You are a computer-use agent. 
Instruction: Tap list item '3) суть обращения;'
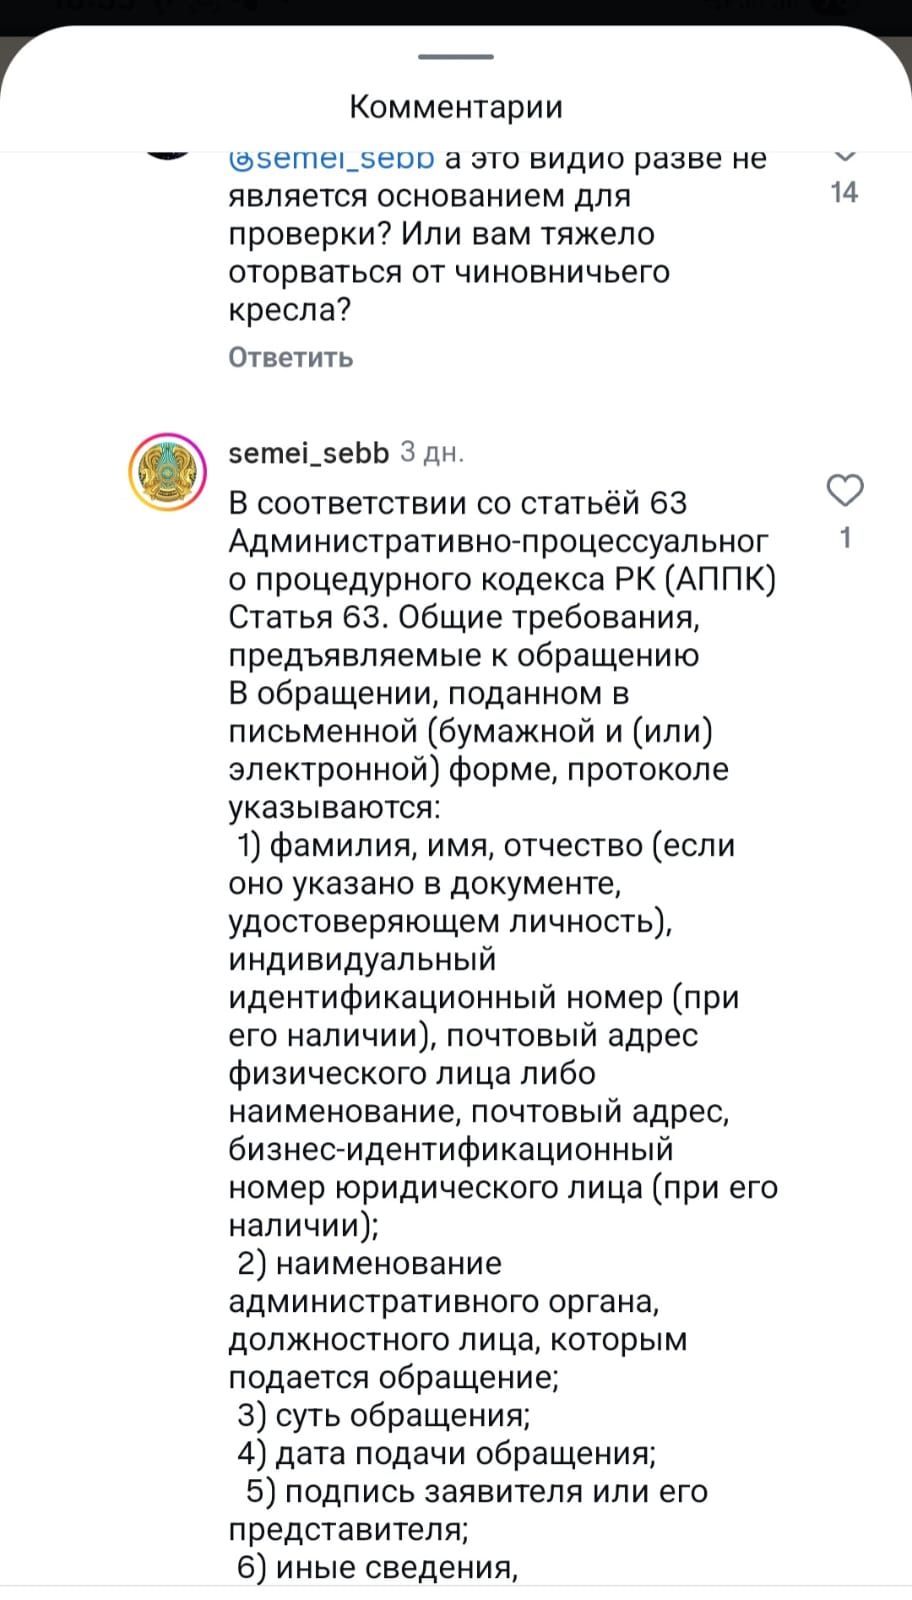click(x=384, y=1415)
